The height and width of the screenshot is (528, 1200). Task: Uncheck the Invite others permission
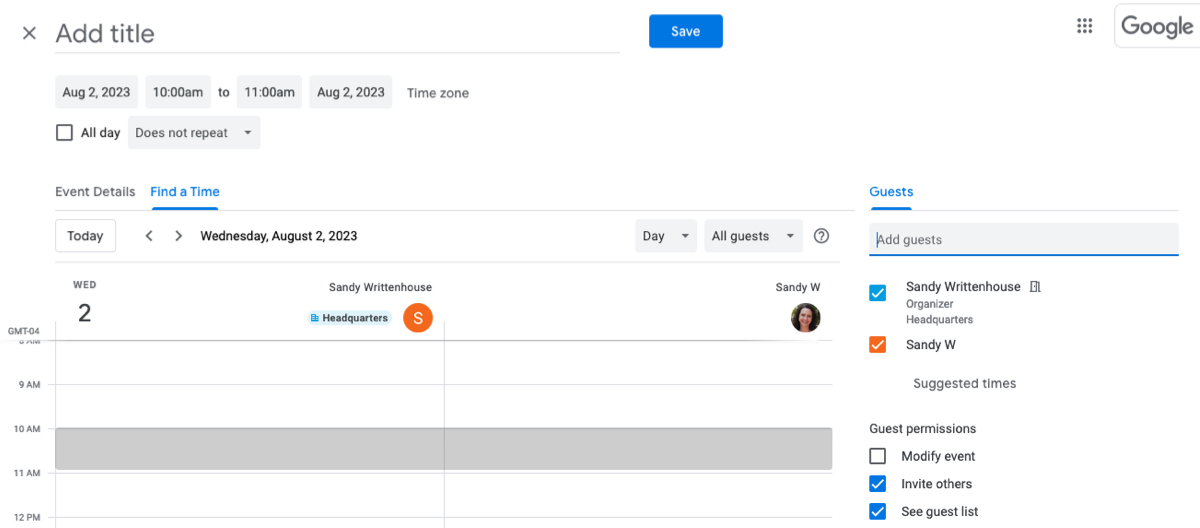[x=878, y=484]
